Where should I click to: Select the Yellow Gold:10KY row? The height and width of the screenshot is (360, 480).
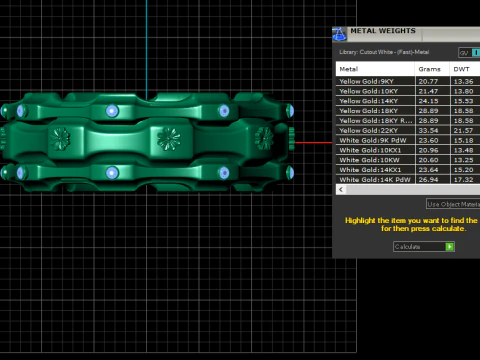coord(408,91)
